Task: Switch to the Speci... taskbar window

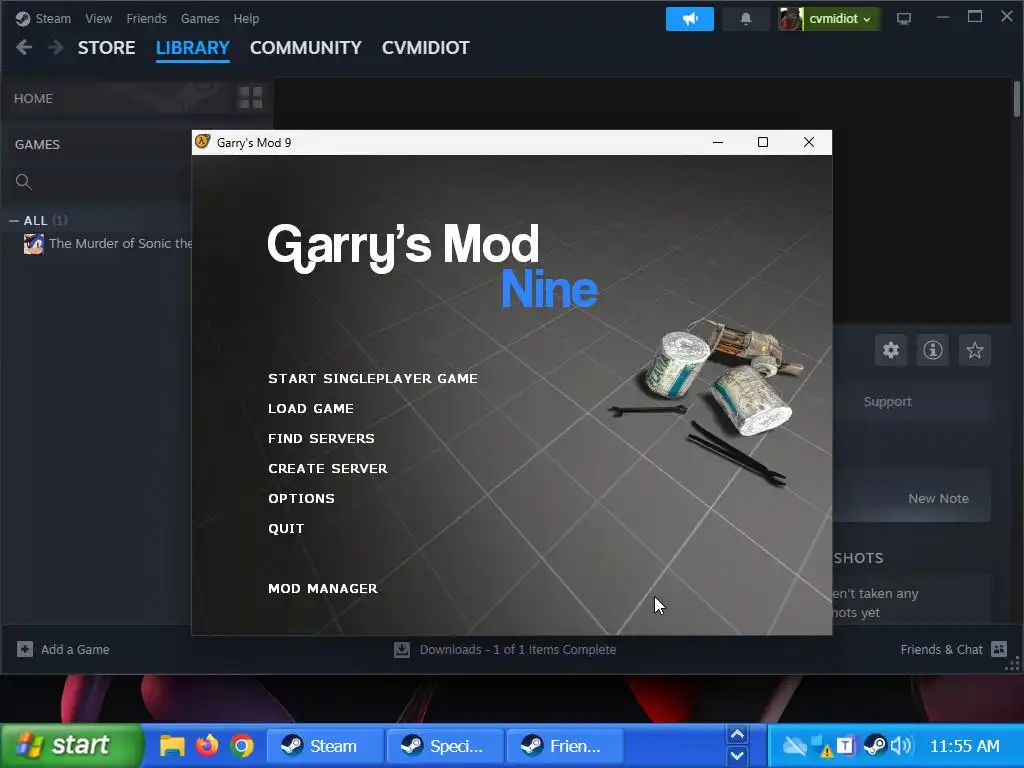Action: pyautogui.click(x=445, y=746)
